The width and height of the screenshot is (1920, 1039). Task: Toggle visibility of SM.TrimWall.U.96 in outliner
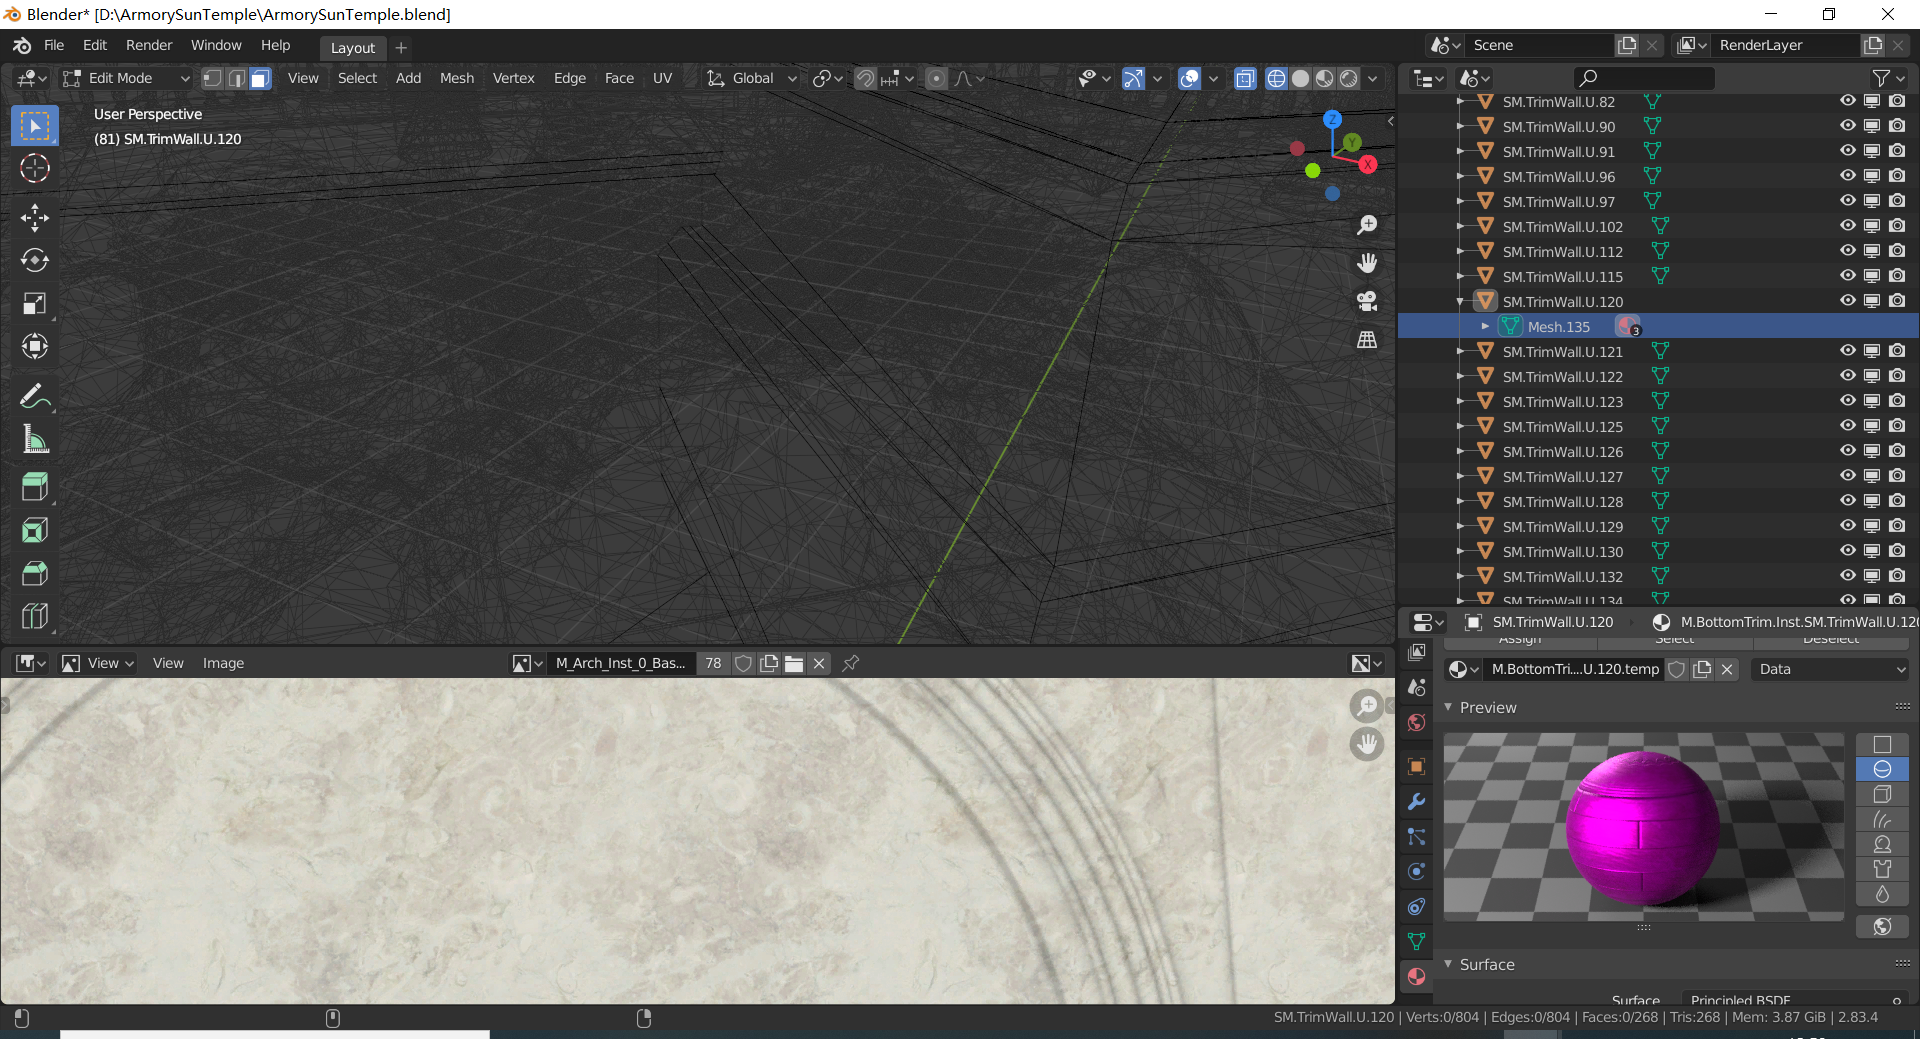(x=1846, y=175)
